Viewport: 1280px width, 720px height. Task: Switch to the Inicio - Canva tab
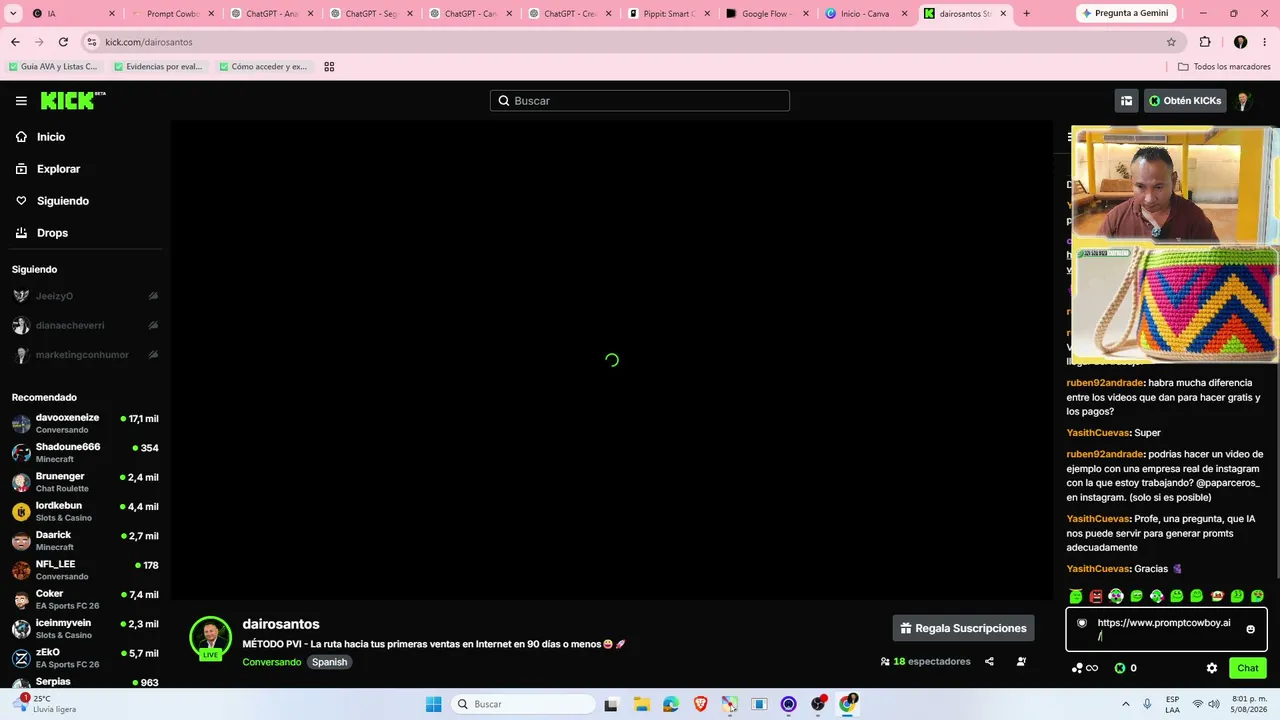(x=866, y=14)
